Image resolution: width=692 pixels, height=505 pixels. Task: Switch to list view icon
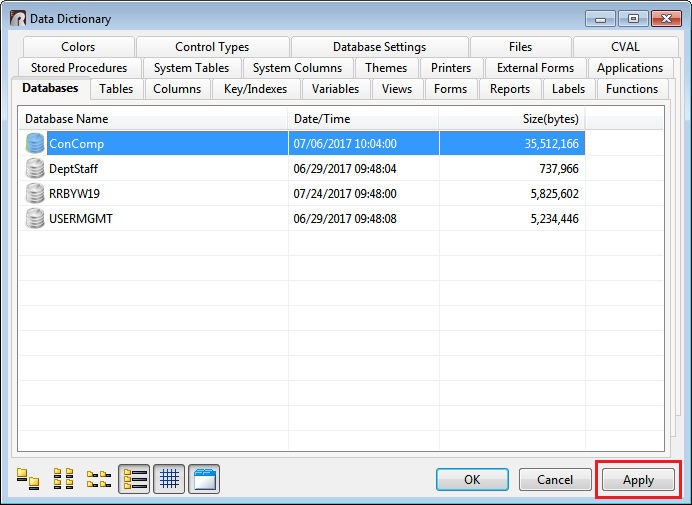[98, 480]
